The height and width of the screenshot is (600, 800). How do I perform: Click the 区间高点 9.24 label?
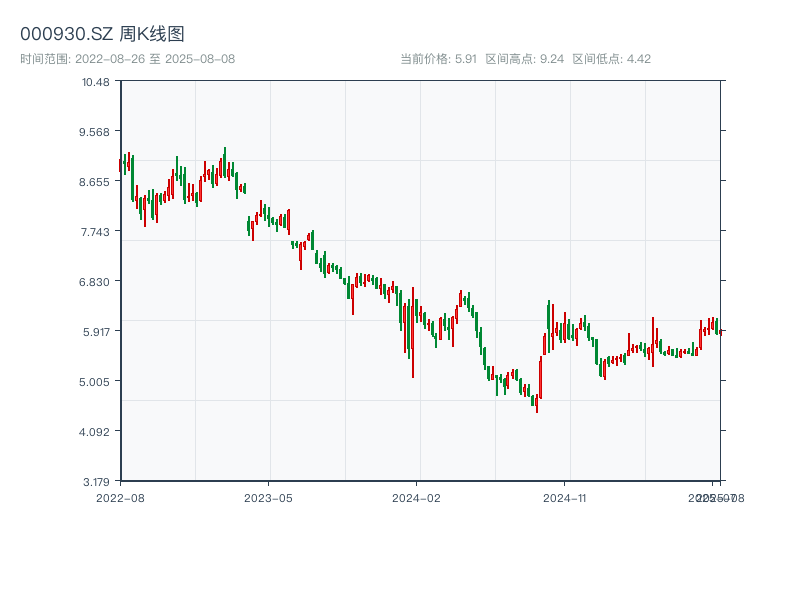525,59
